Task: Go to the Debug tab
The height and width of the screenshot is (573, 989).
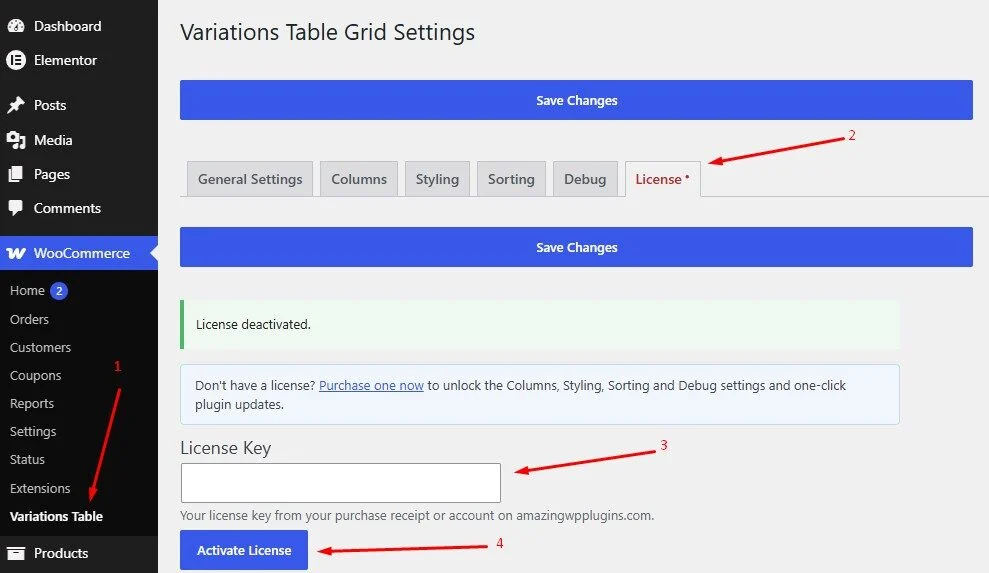Action: tap(585, 179)
